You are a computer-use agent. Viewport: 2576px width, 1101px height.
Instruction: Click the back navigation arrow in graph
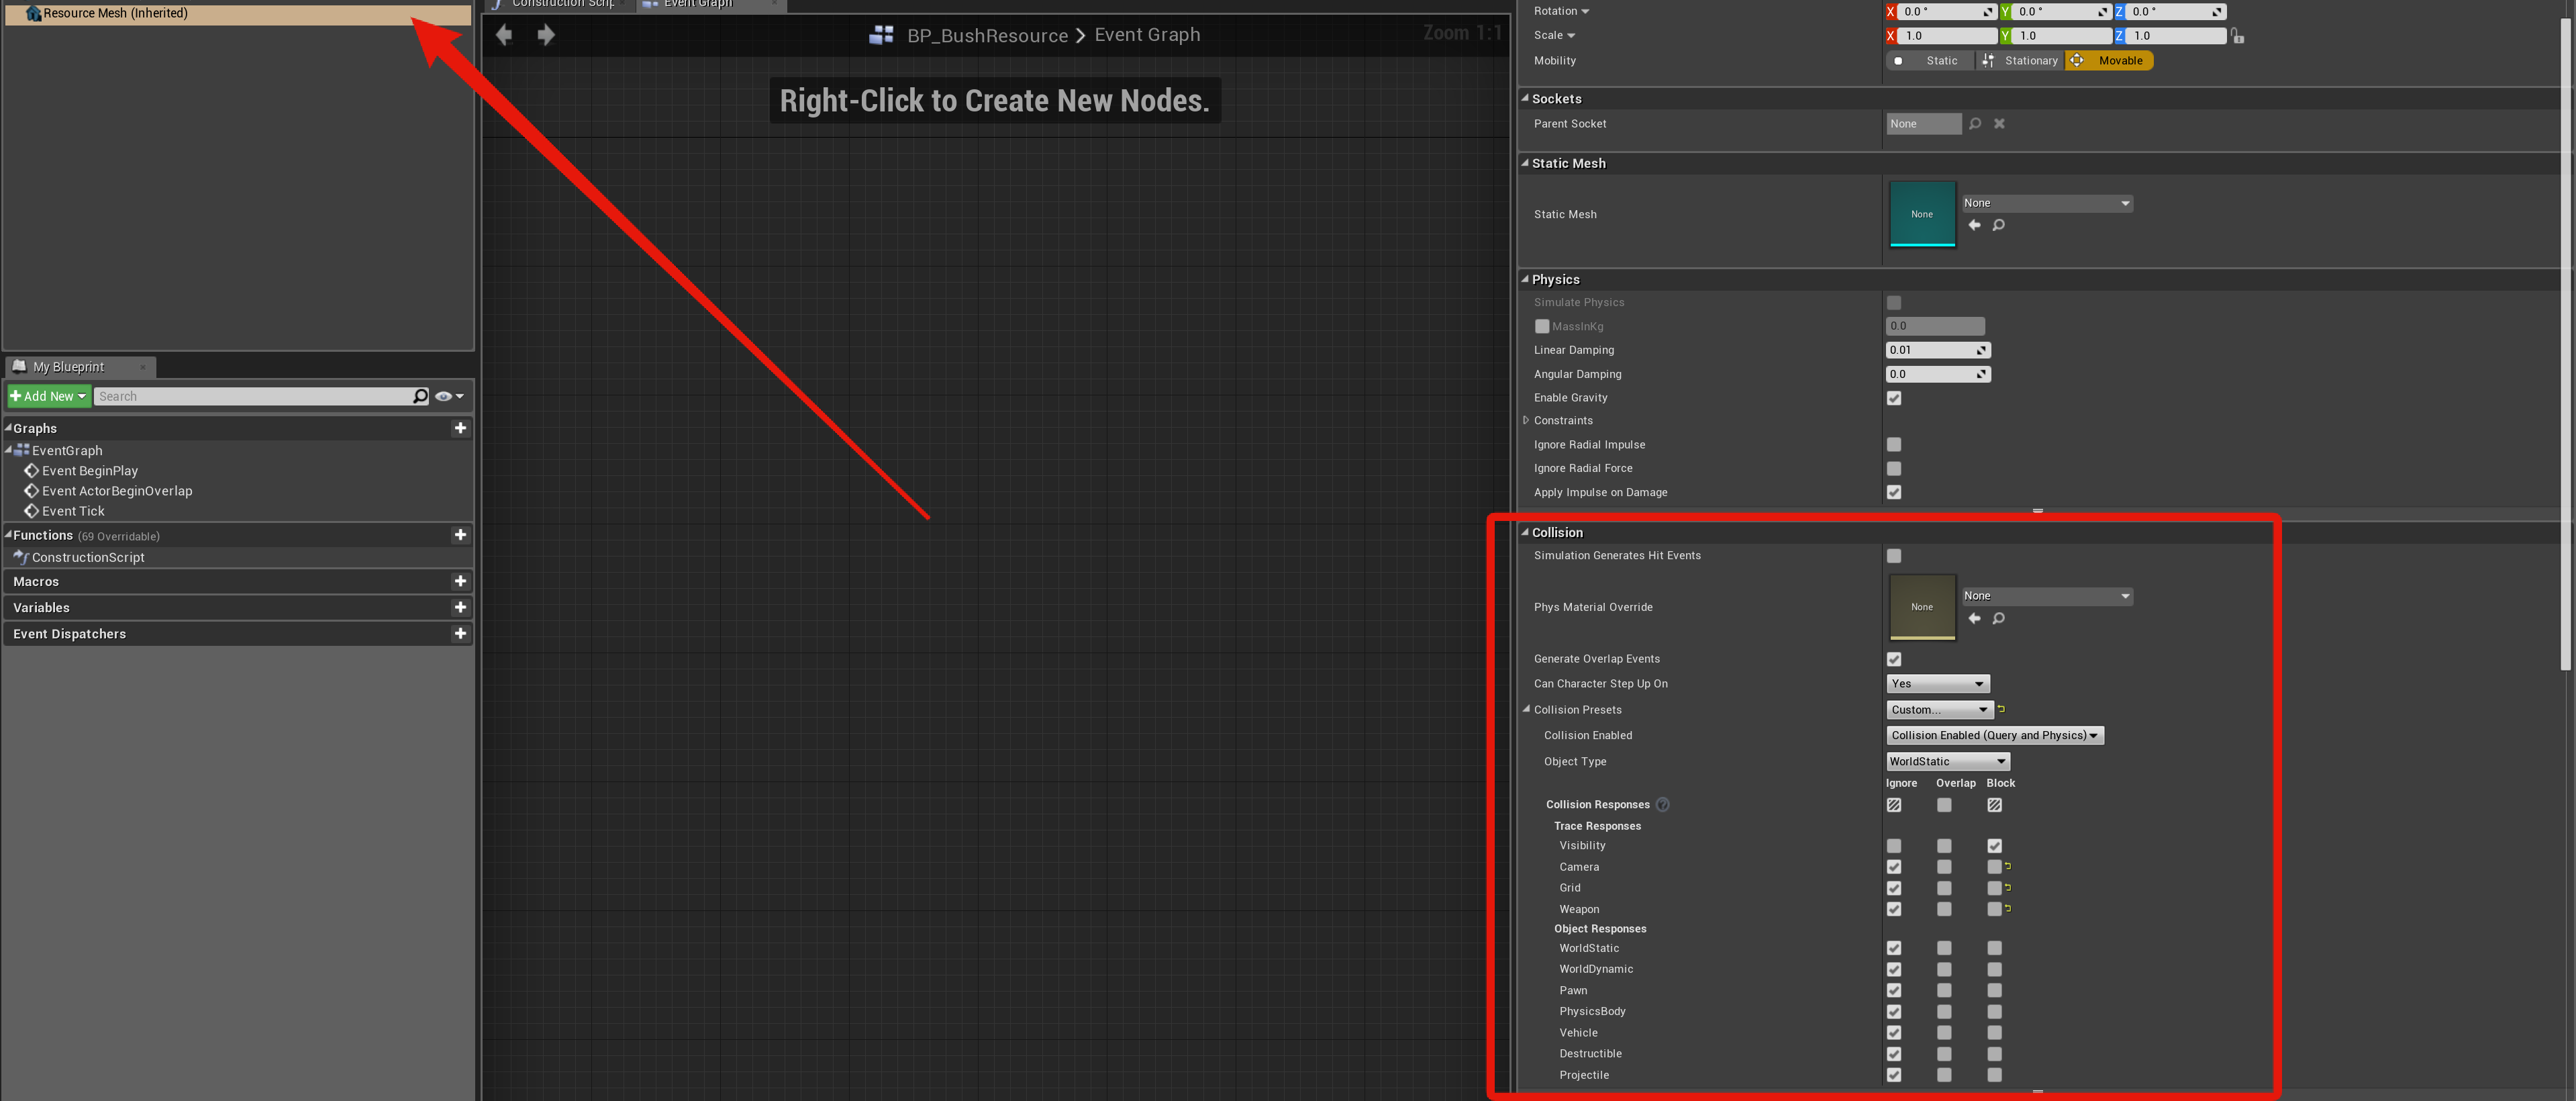[x=504, y=35]
